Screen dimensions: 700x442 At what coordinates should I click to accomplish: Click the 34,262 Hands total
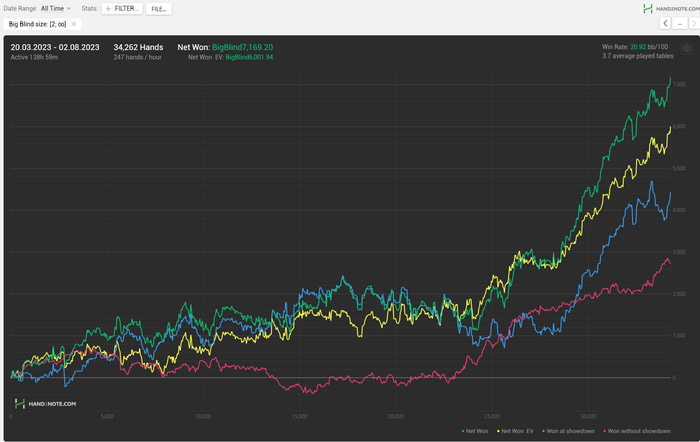138,47
